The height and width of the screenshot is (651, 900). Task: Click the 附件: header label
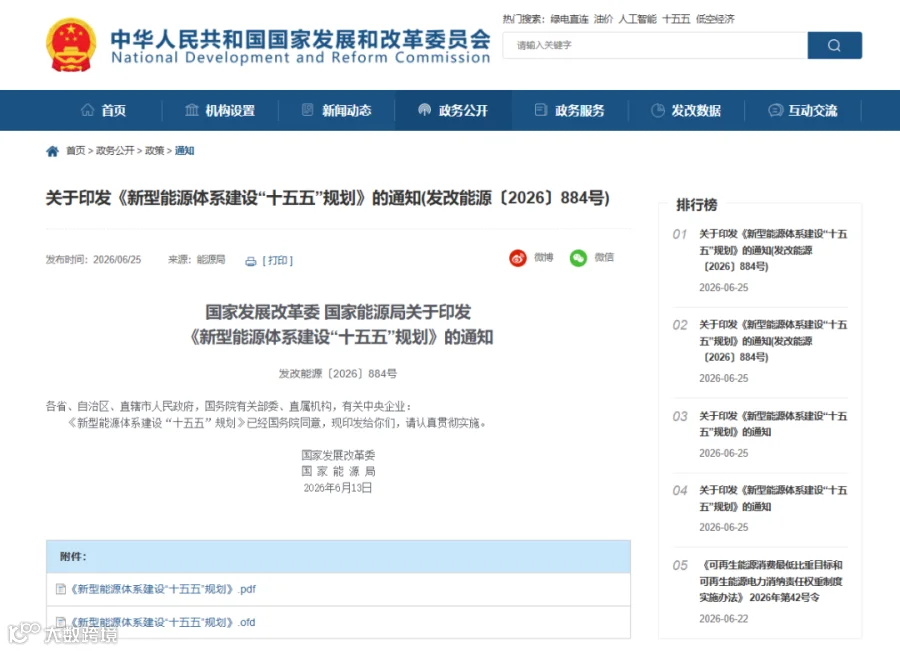73,556
